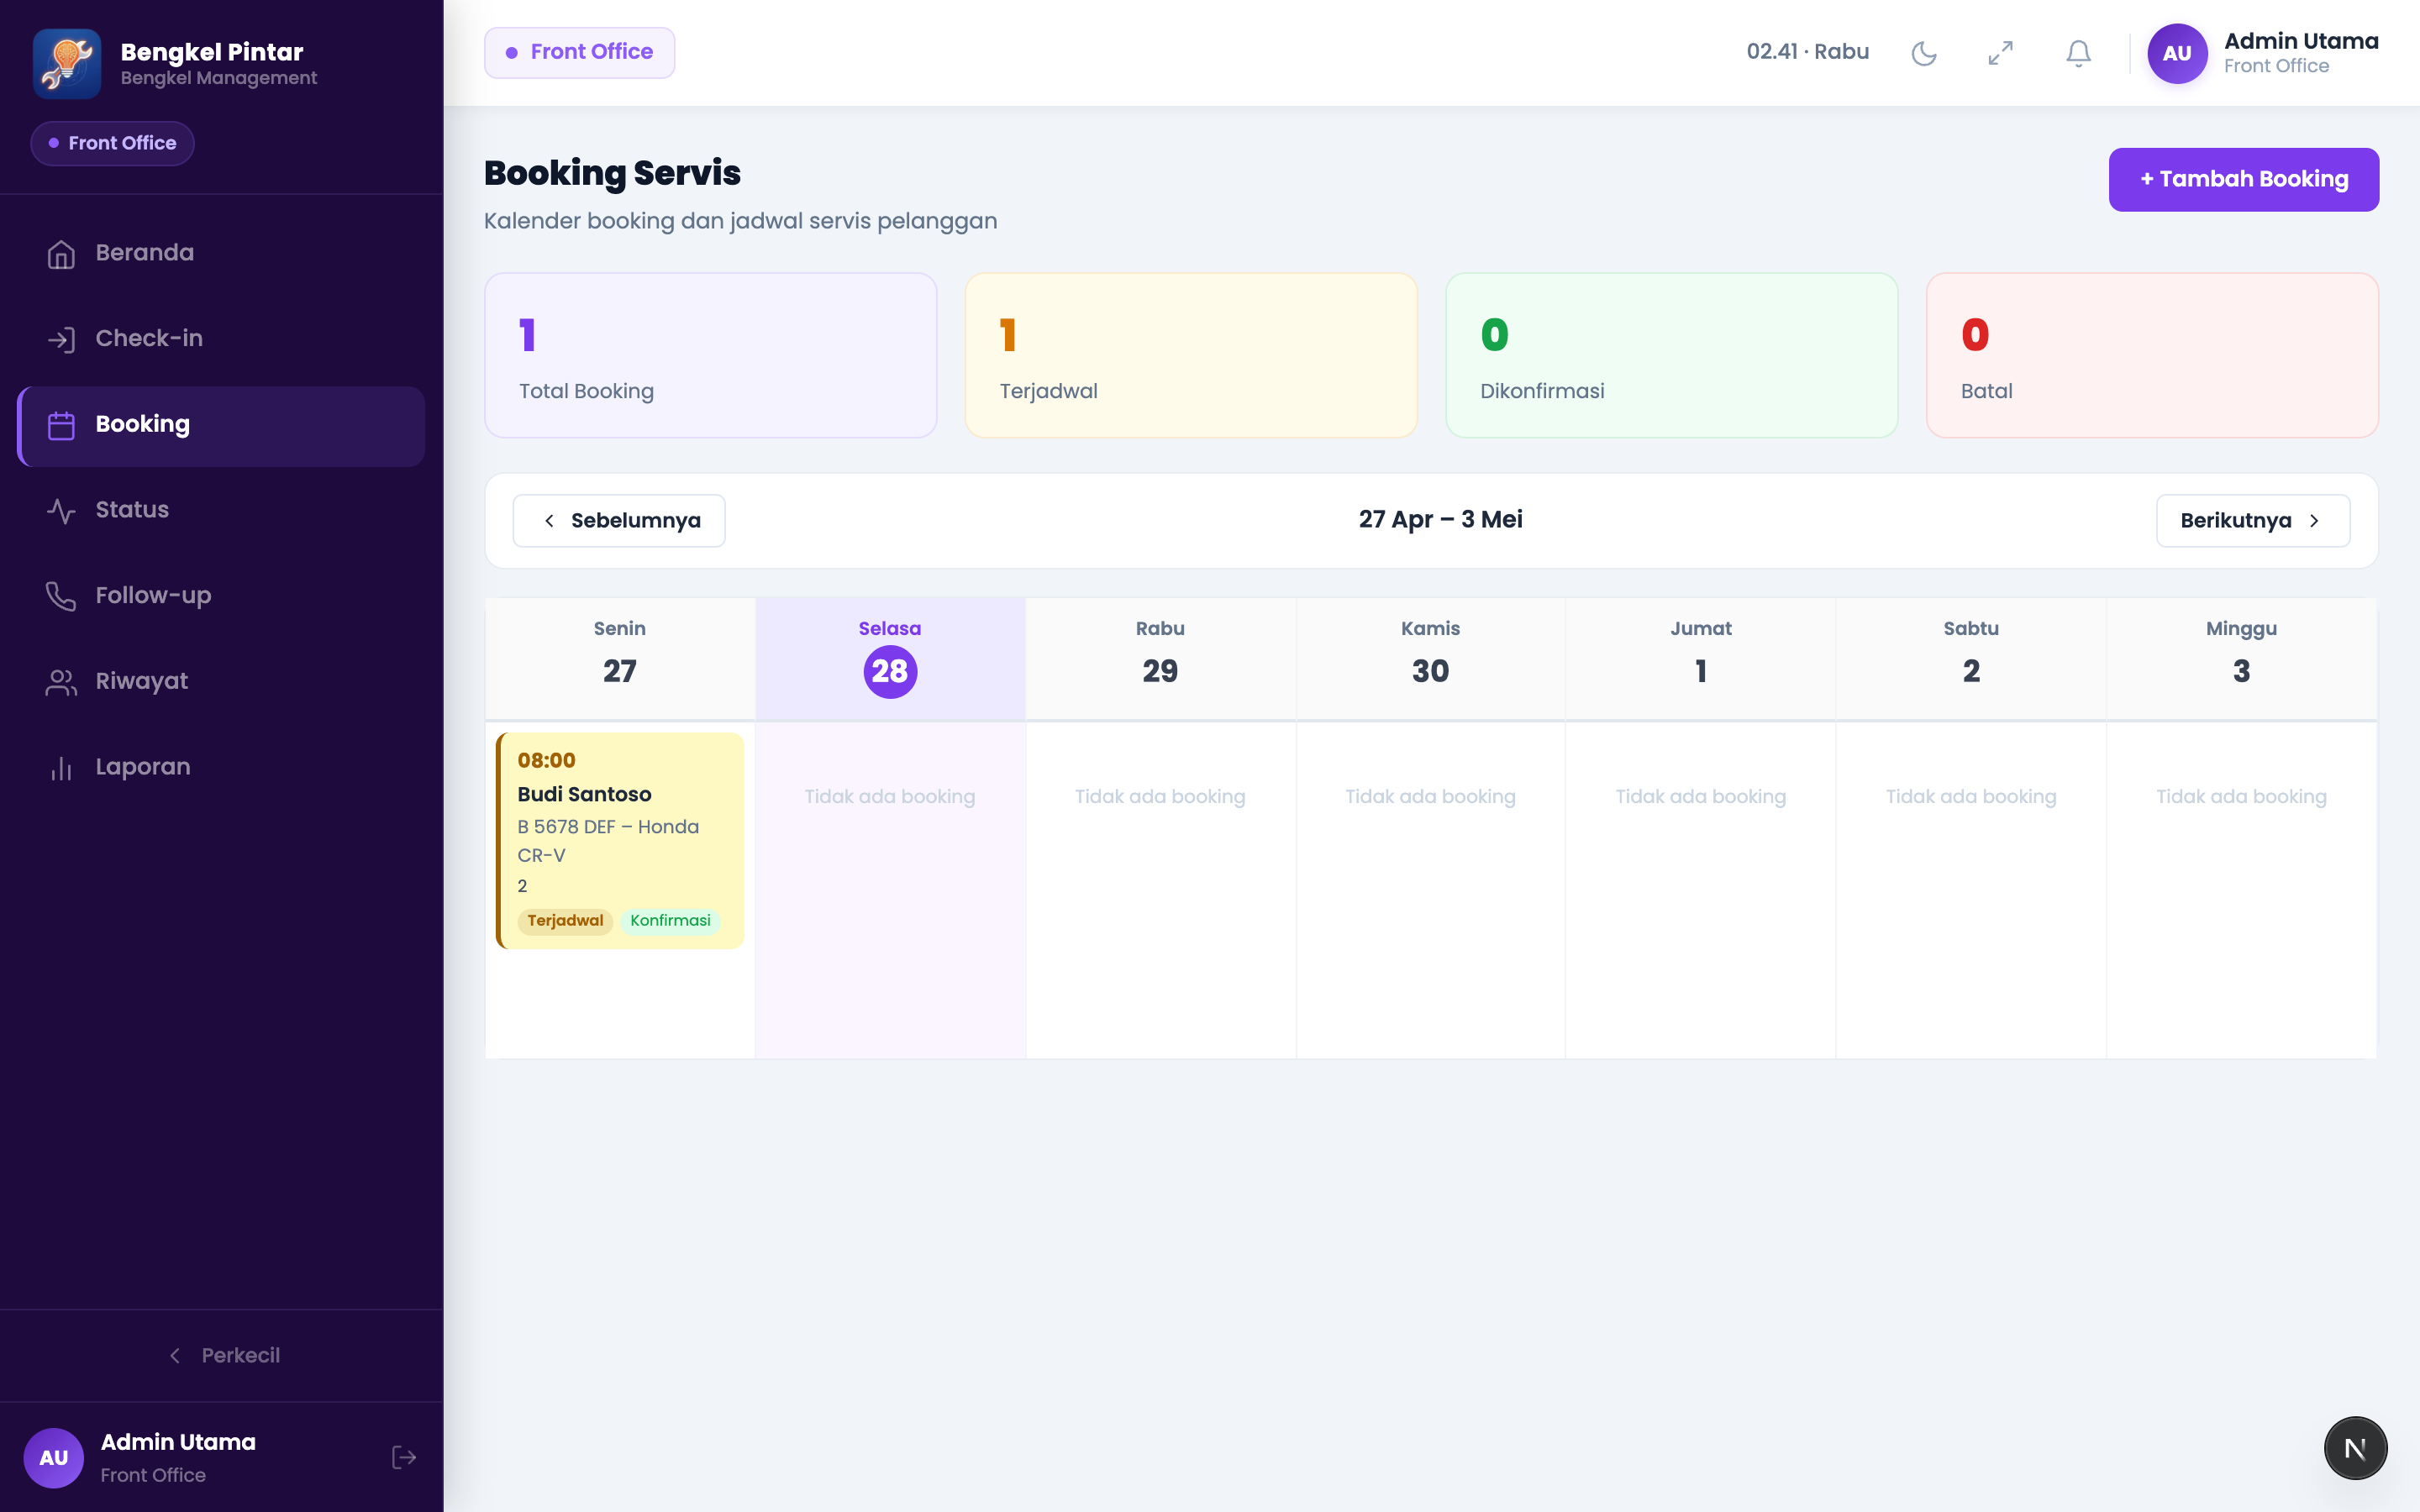Select the Kamis 30 day header
Image resolution: width=2420 pixels, height=1512 pixels.
(x=1430, y=659)
